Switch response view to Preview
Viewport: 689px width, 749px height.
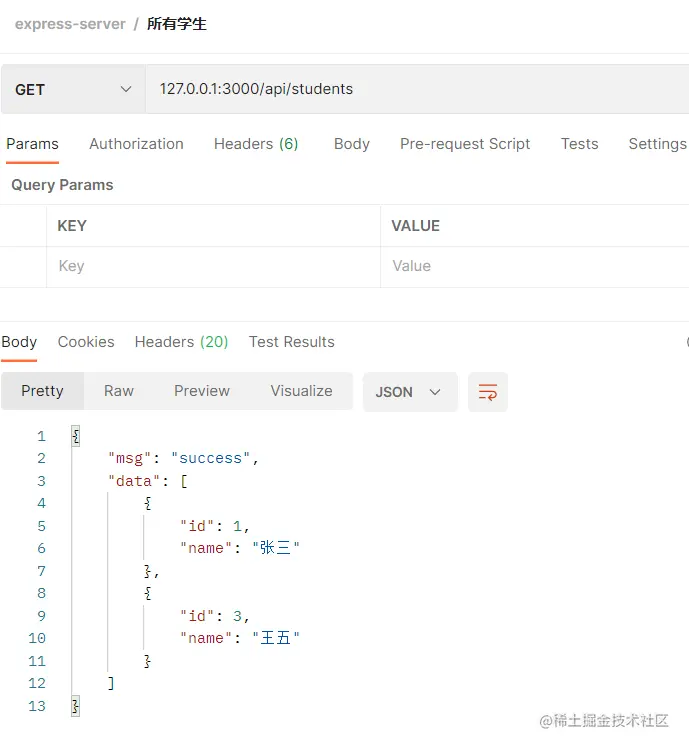[x=202, y=391]
